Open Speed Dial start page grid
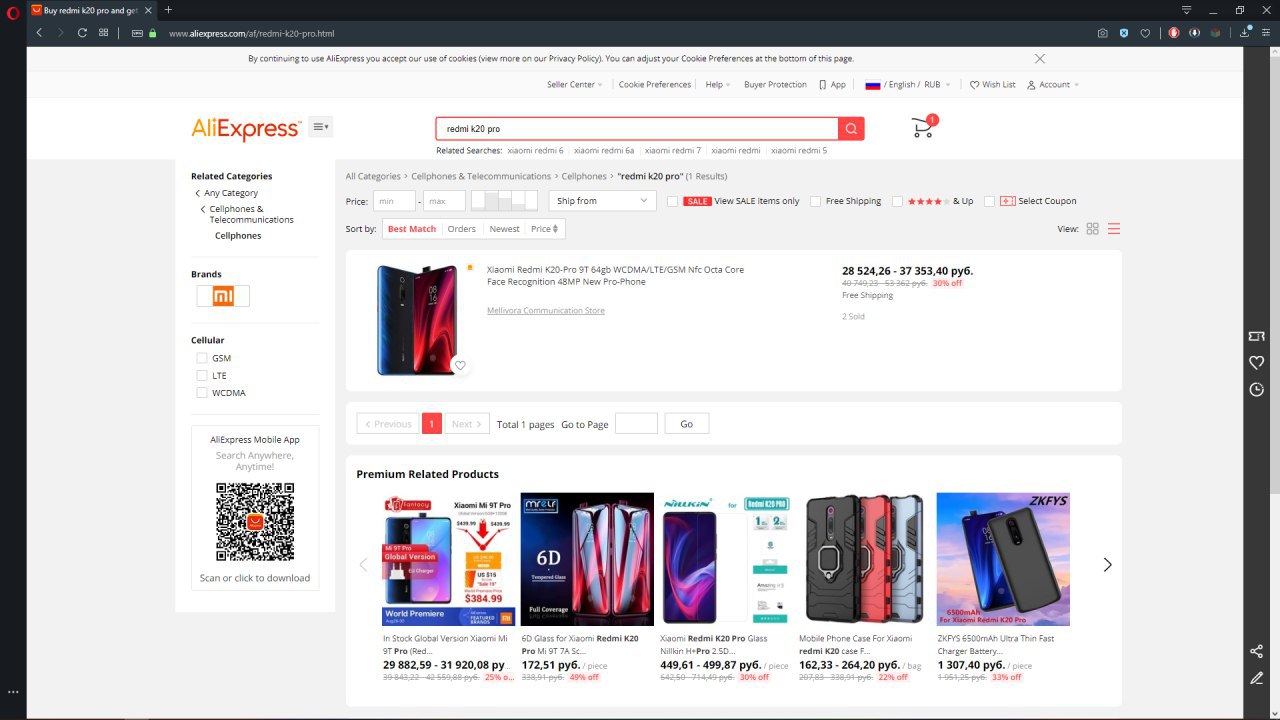The width and height of the screenshot is (1280, 720). (104, 33)
